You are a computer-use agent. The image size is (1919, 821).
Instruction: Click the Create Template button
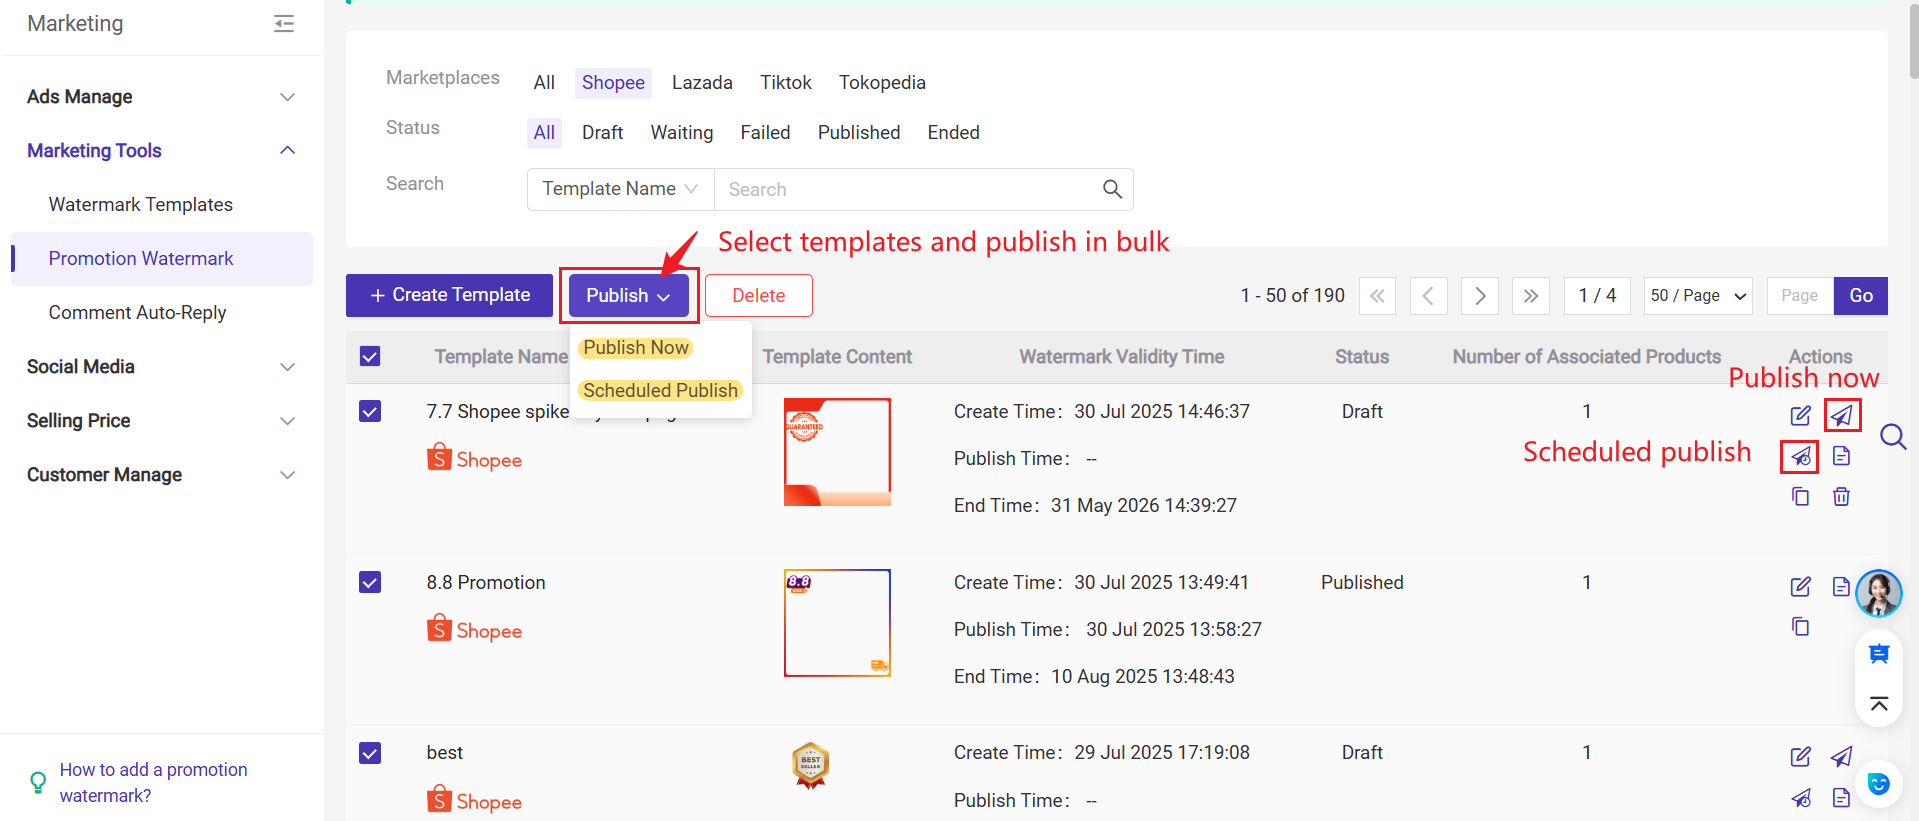[x=449, y=296]
